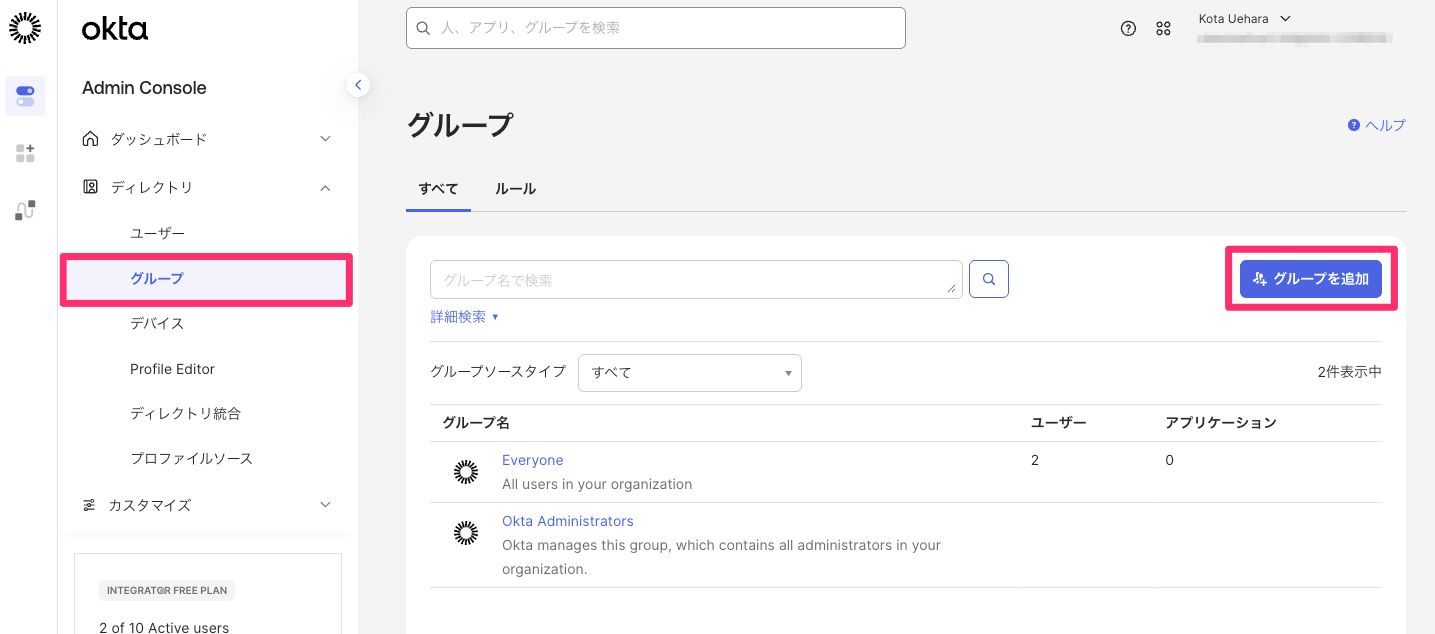Open the workflows icon in left rail
The width and height of the screenshot is (1435, 634).
25,210
